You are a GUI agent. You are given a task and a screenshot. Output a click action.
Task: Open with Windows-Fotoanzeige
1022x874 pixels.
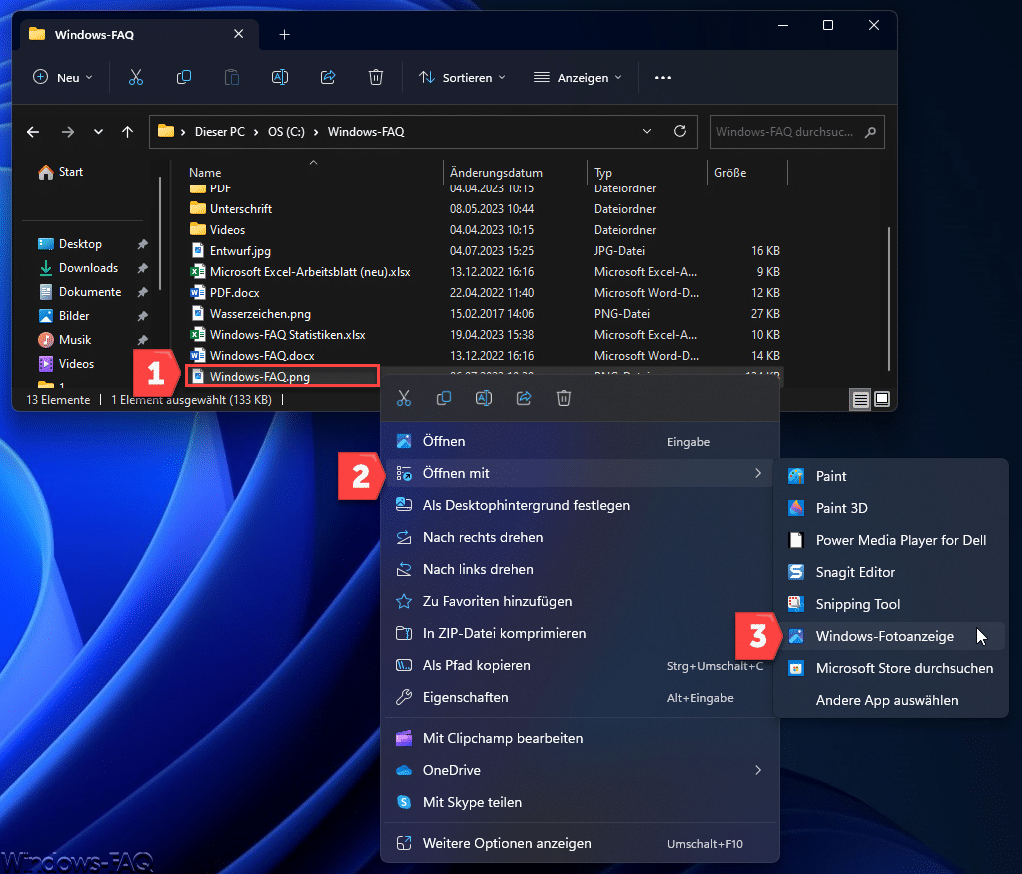tap(890, 636)
